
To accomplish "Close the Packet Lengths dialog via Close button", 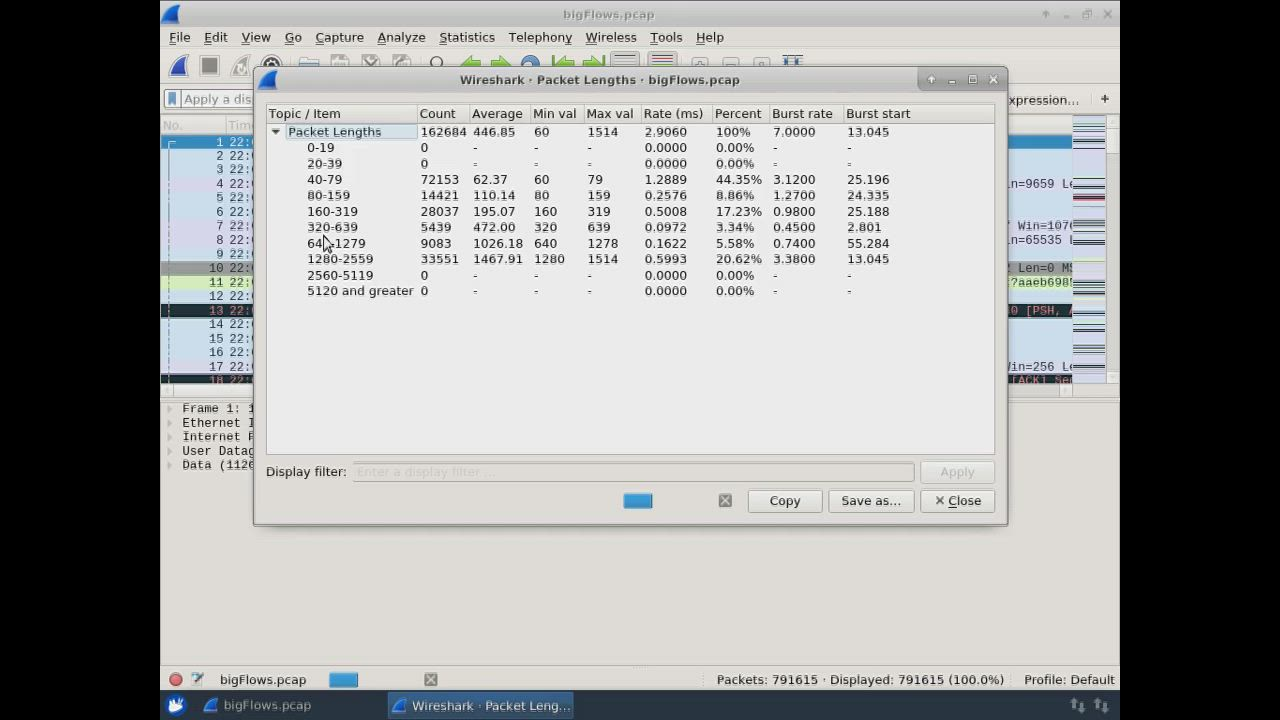I will [958, 501].
